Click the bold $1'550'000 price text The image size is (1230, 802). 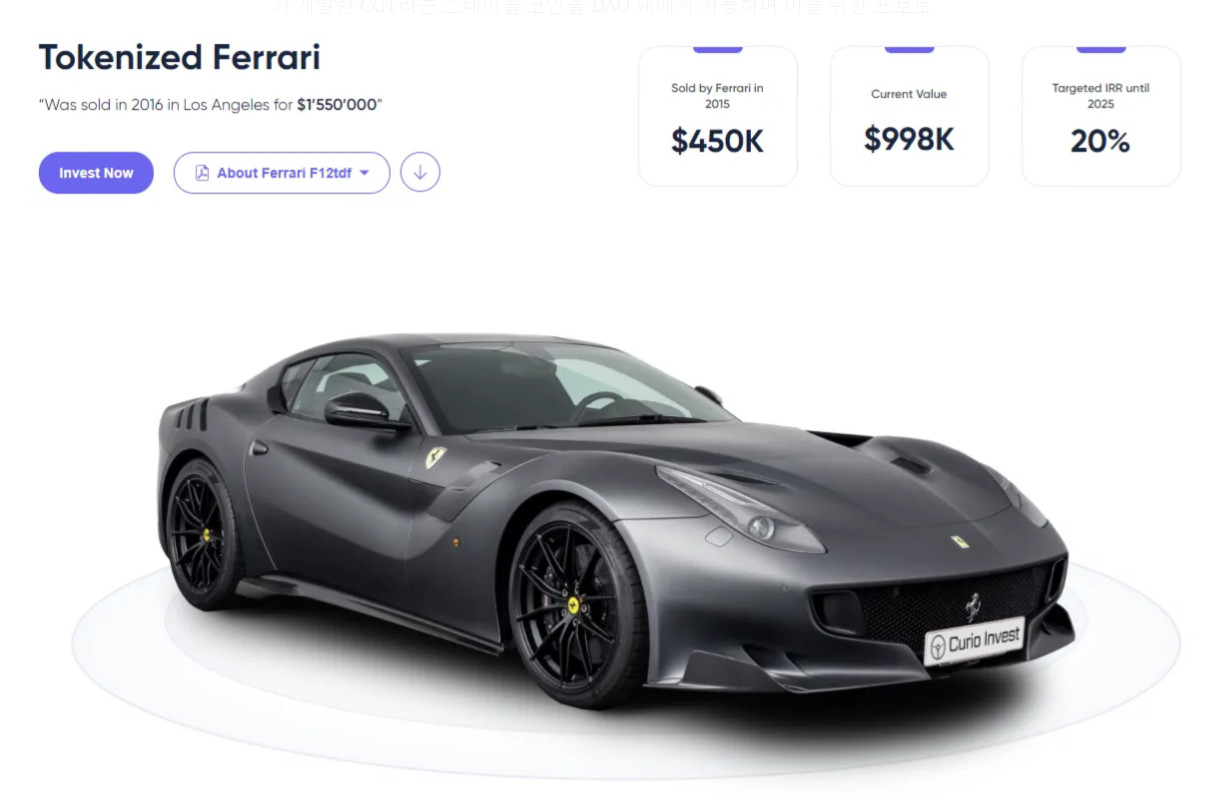[x=337, y=105]
